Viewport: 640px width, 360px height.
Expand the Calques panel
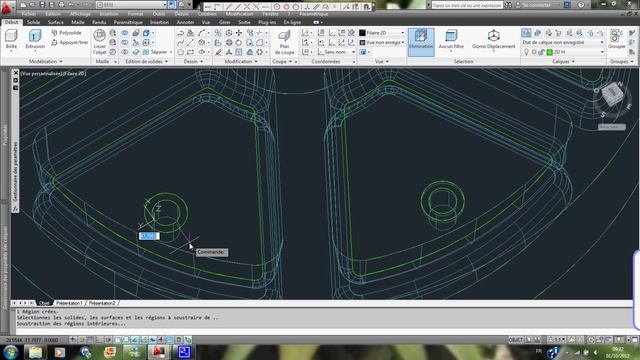click(563, 62)
